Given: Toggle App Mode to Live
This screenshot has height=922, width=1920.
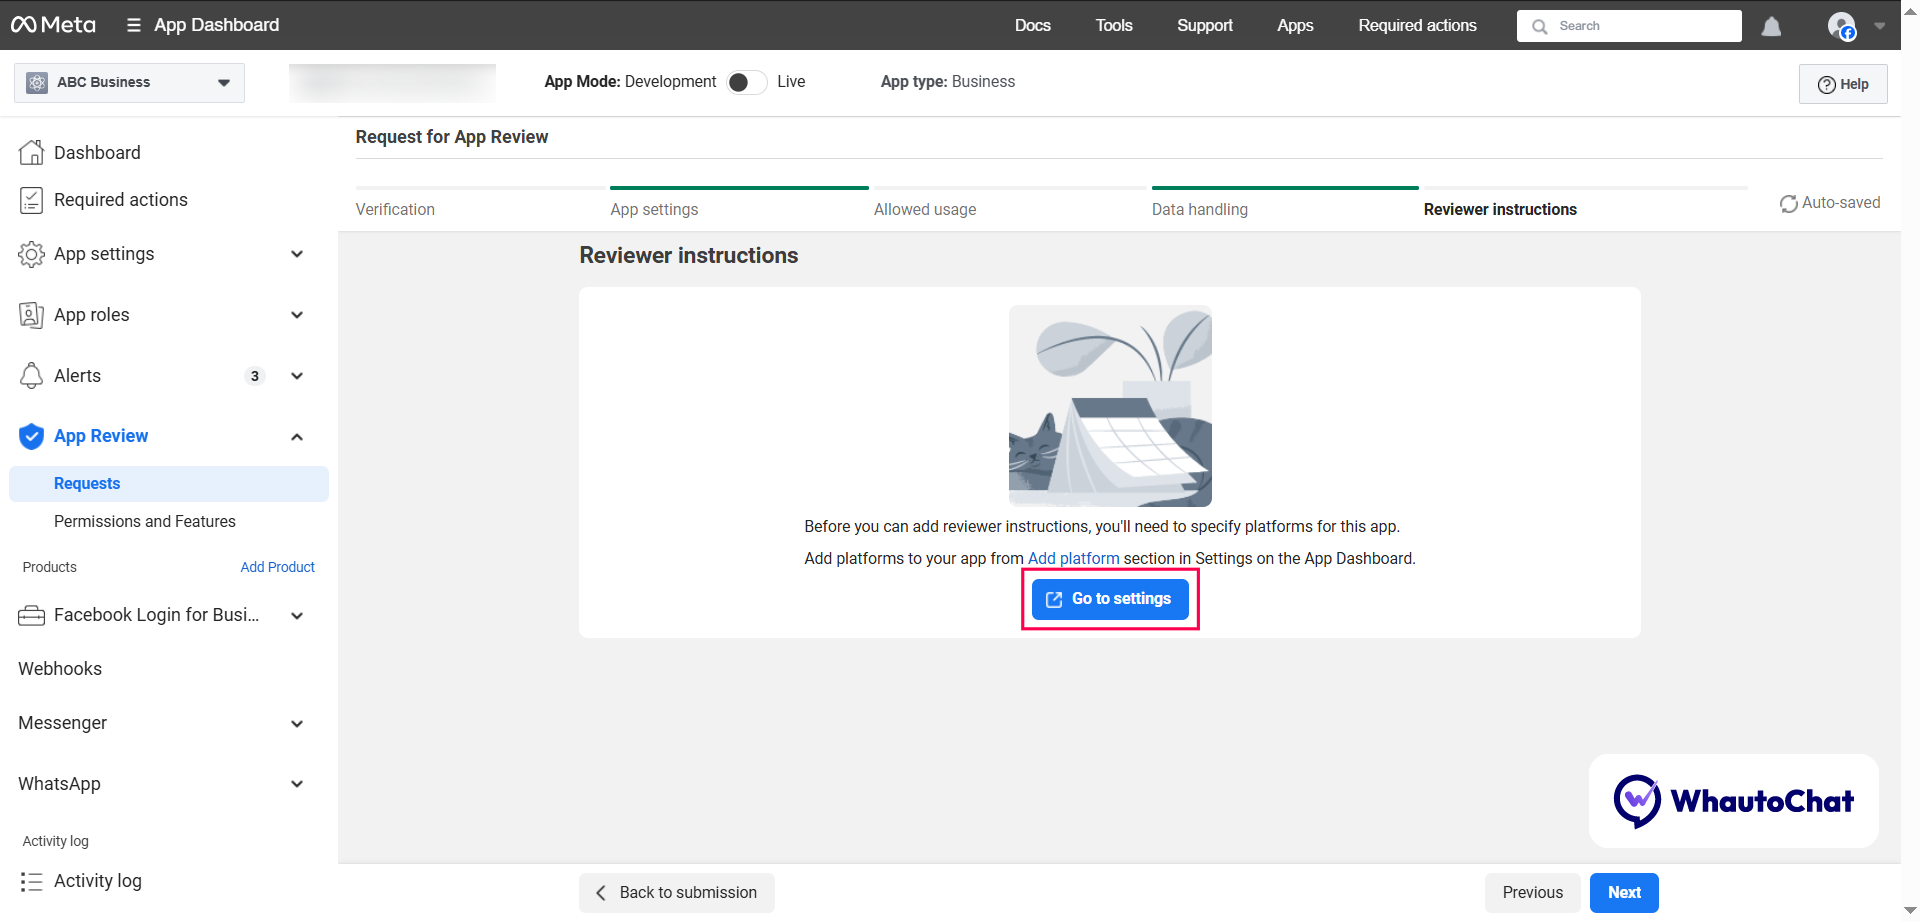Looking at the screenshot, I should click(746, 82).
